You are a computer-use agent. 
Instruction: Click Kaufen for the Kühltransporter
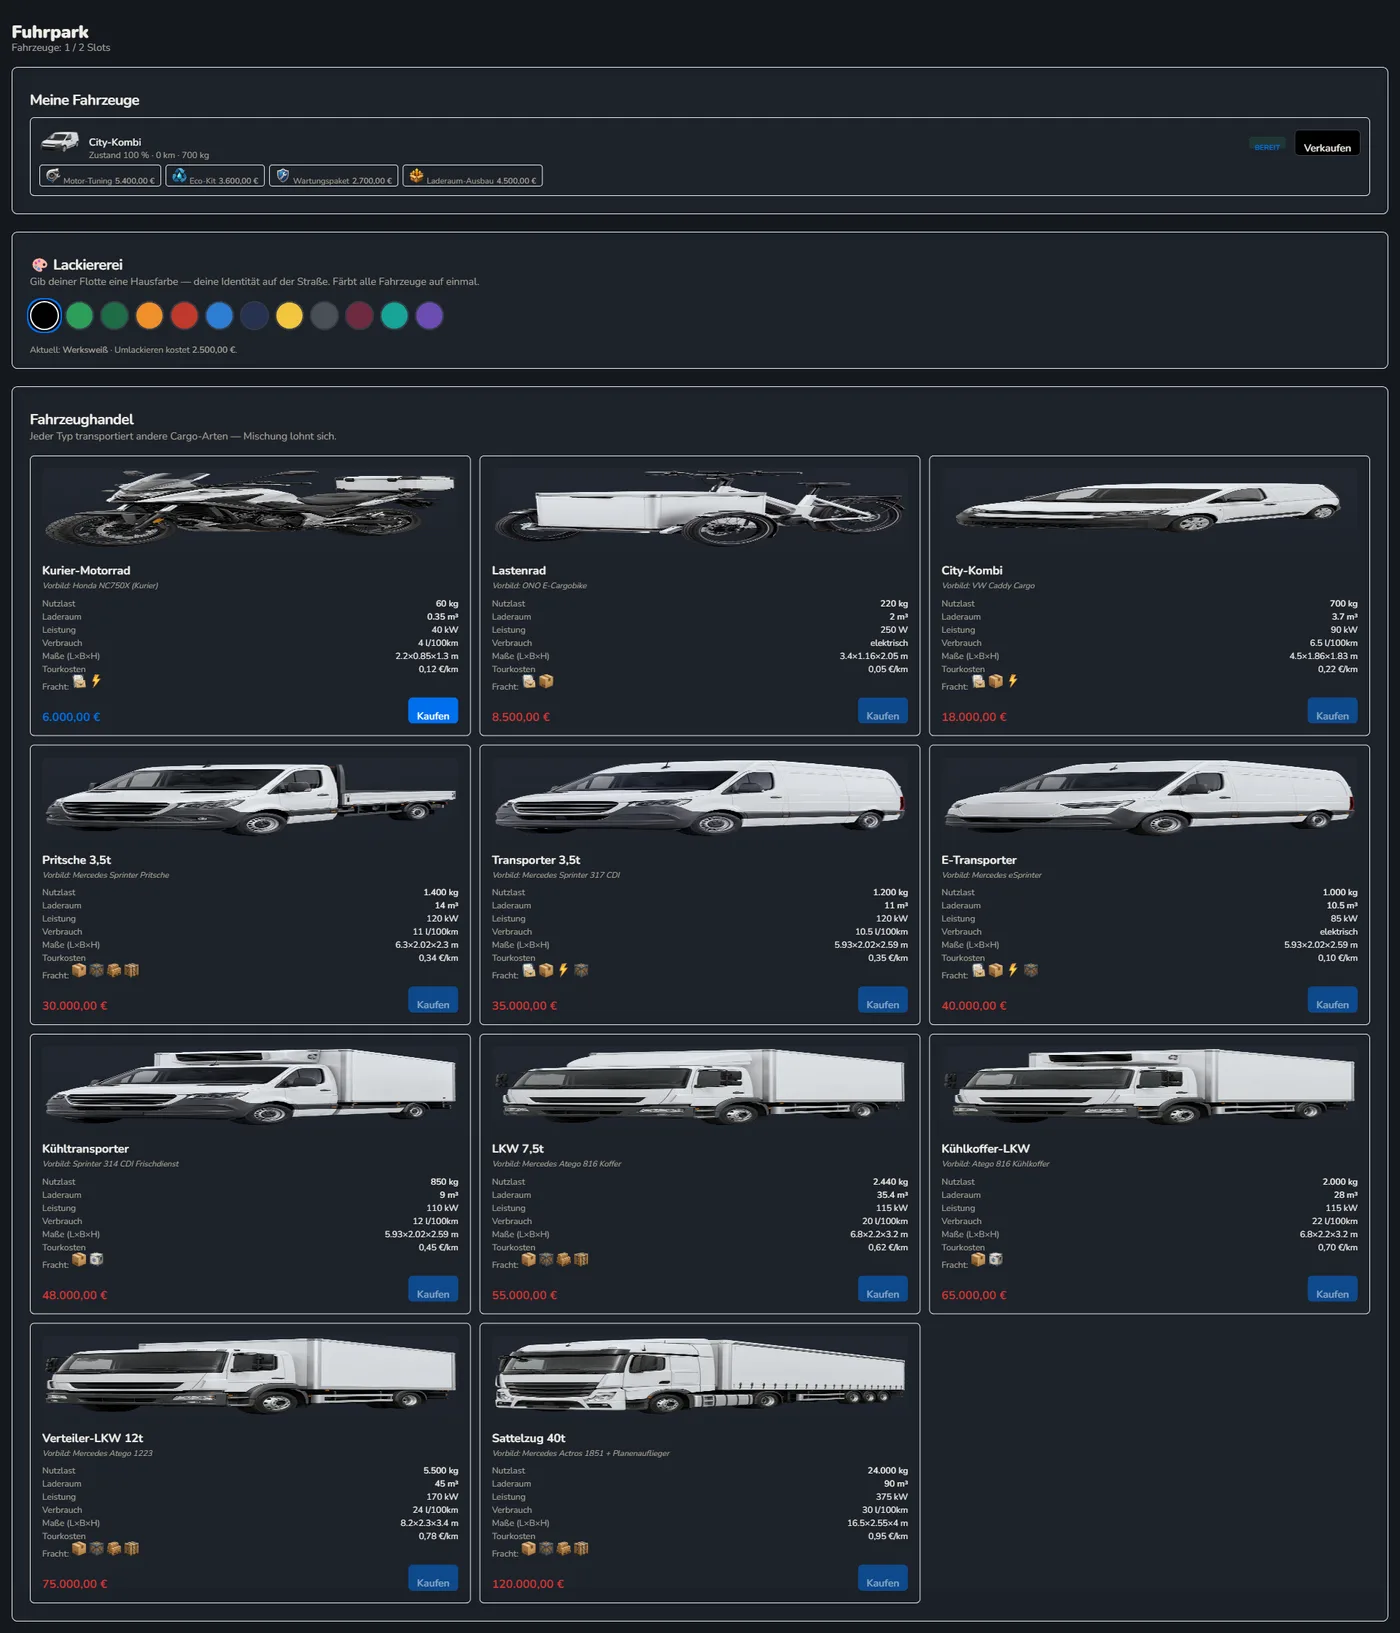click(x=433, y=1289)
